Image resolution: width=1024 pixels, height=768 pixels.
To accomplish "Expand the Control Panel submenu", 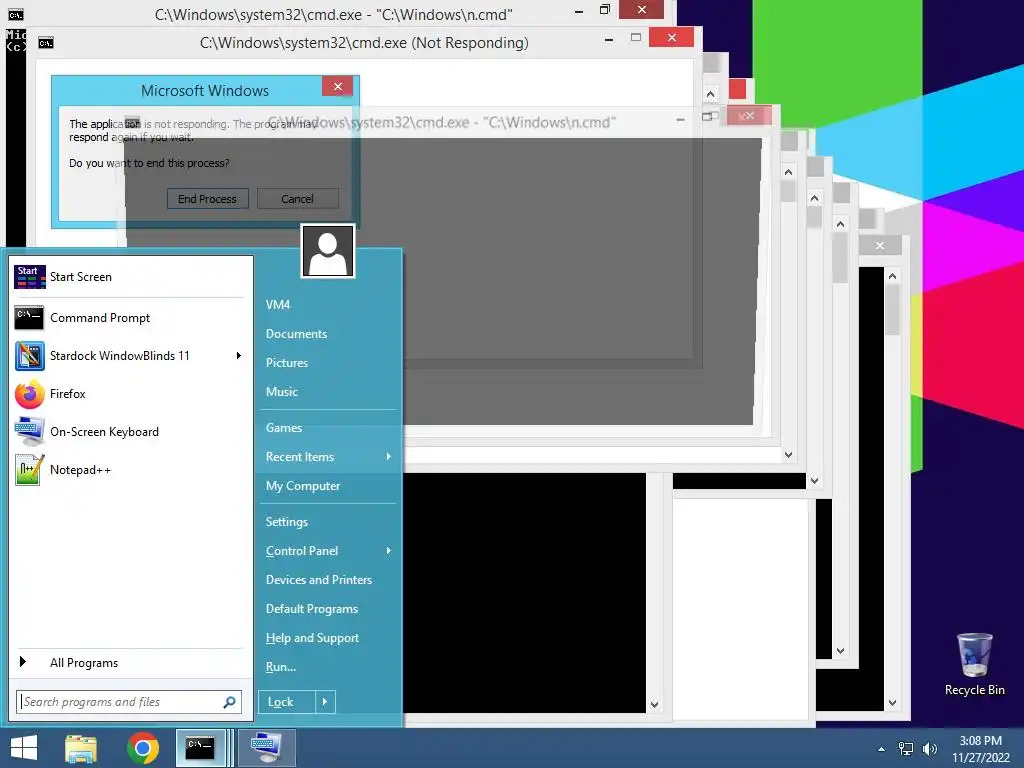I will 389,551.
